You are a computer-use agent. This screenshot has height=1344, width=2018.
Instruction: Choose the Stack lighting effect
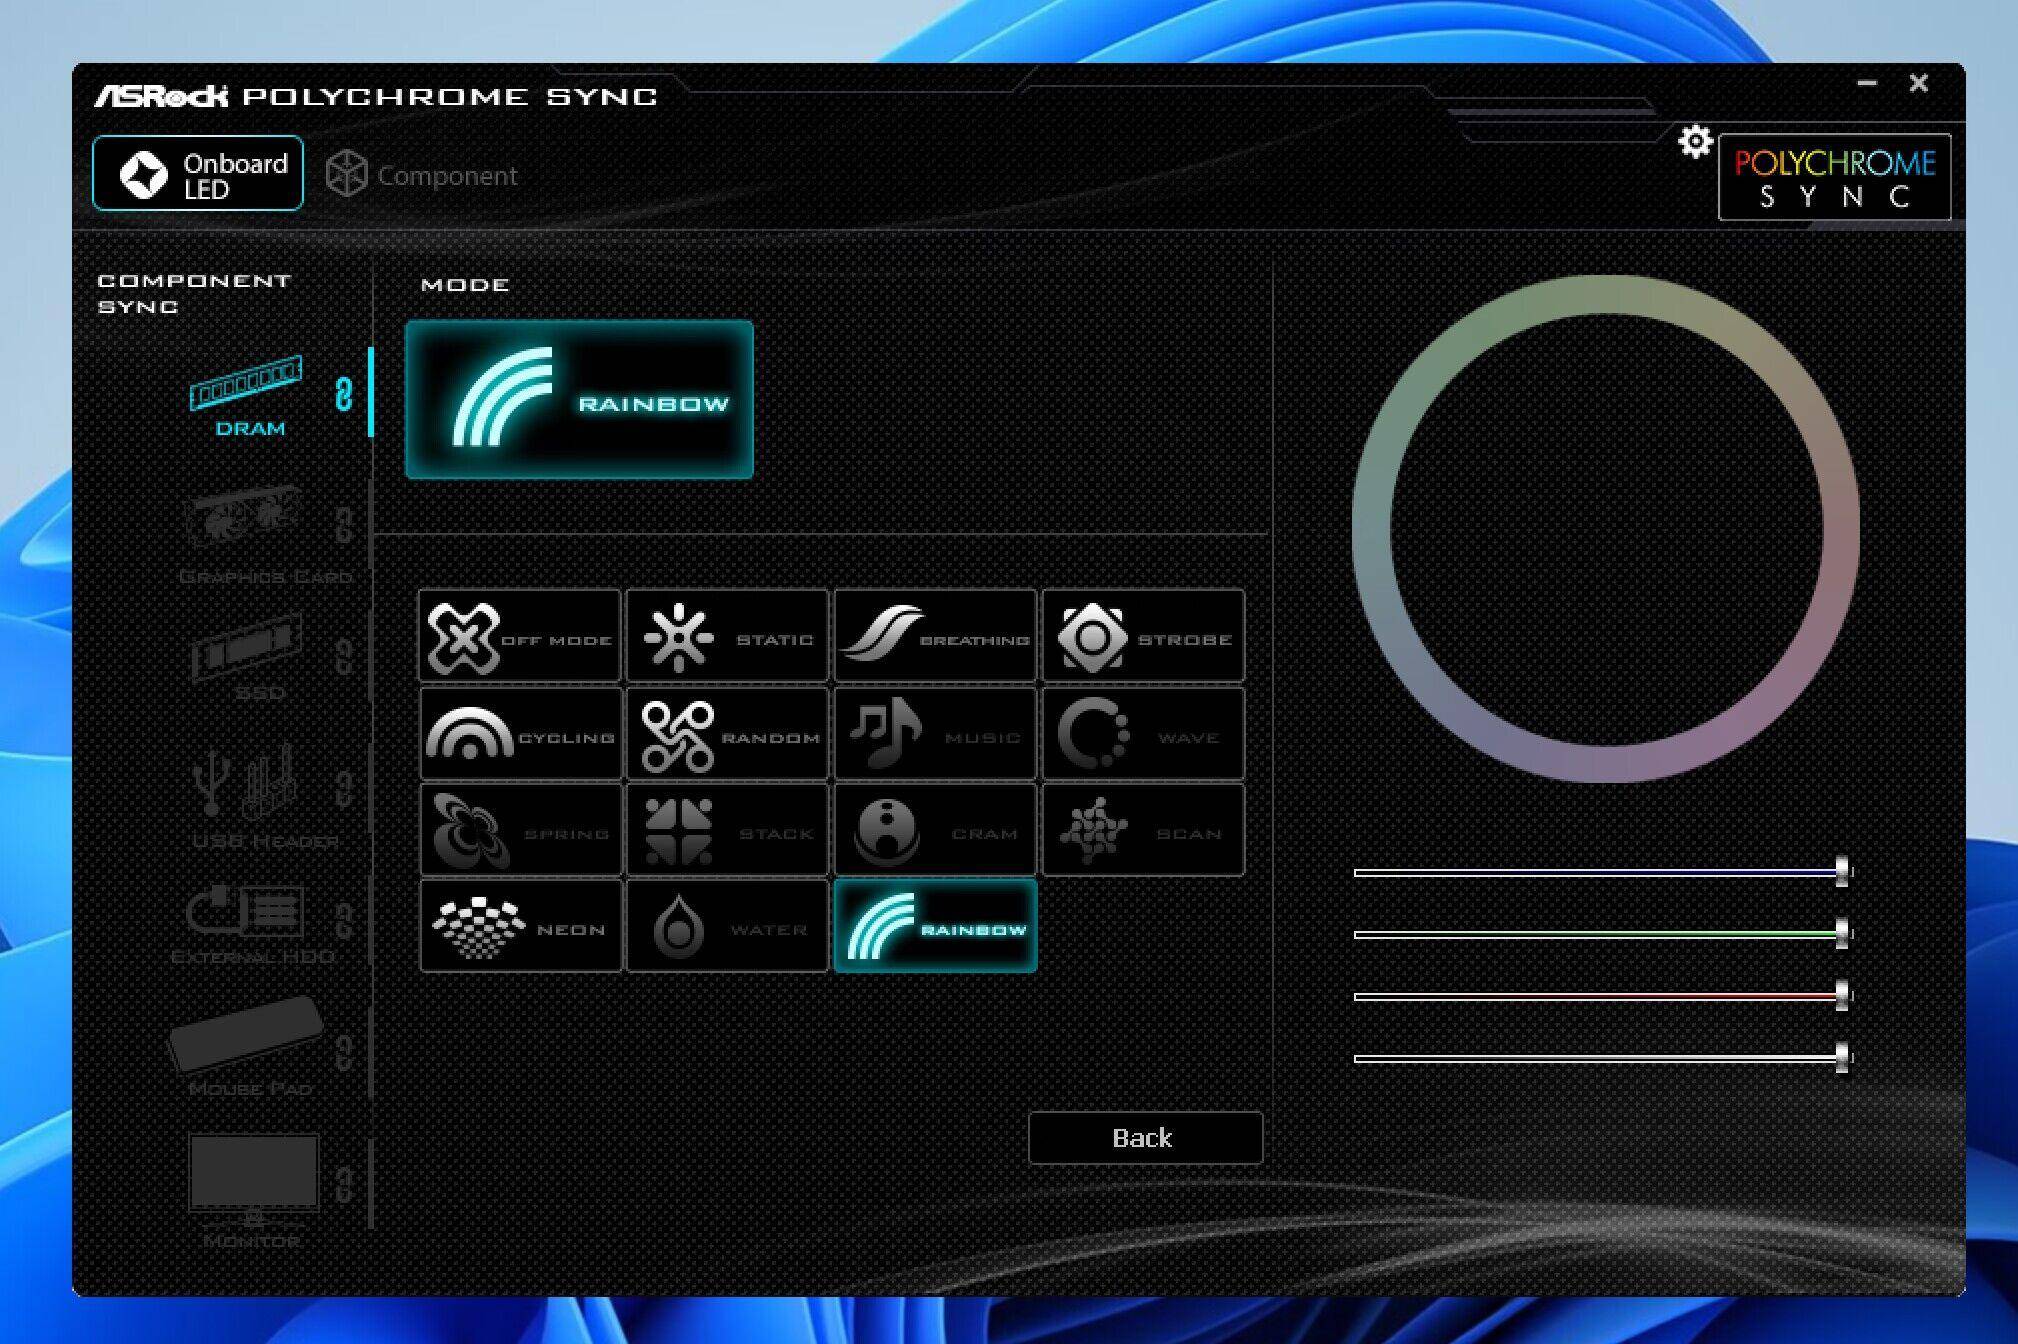[x=728, y=830]
